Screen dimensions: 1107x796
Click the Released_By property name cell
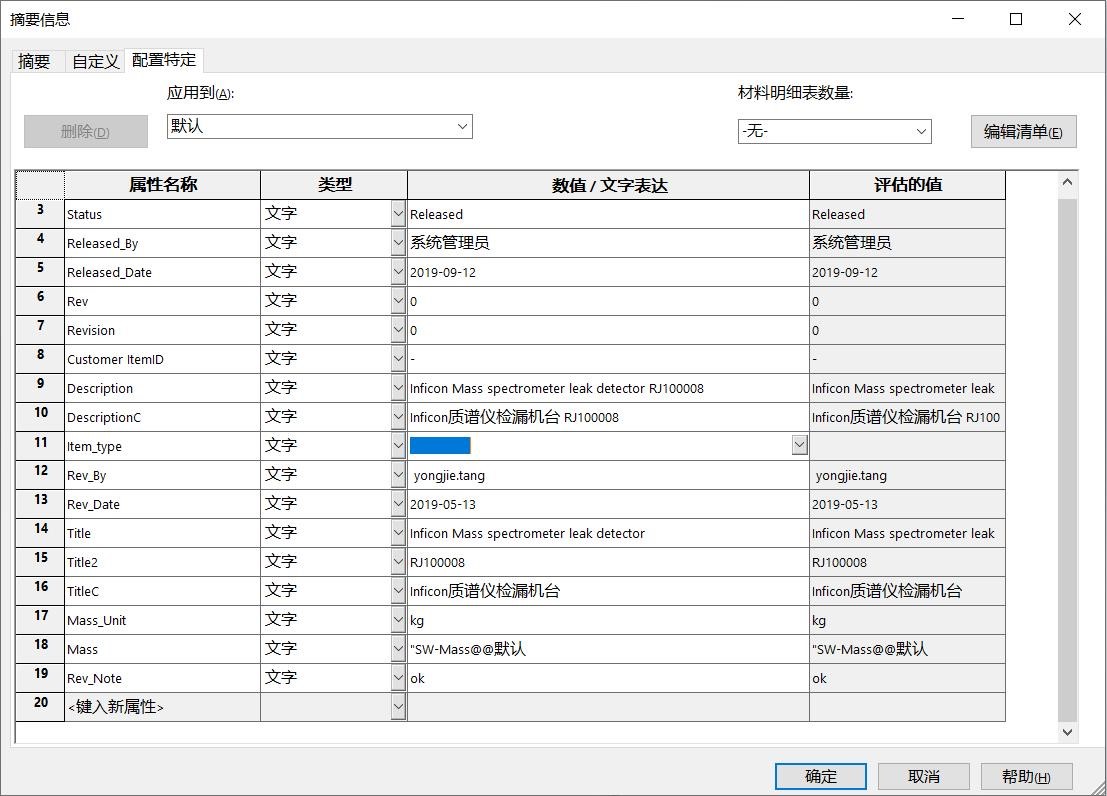(162, 243)
